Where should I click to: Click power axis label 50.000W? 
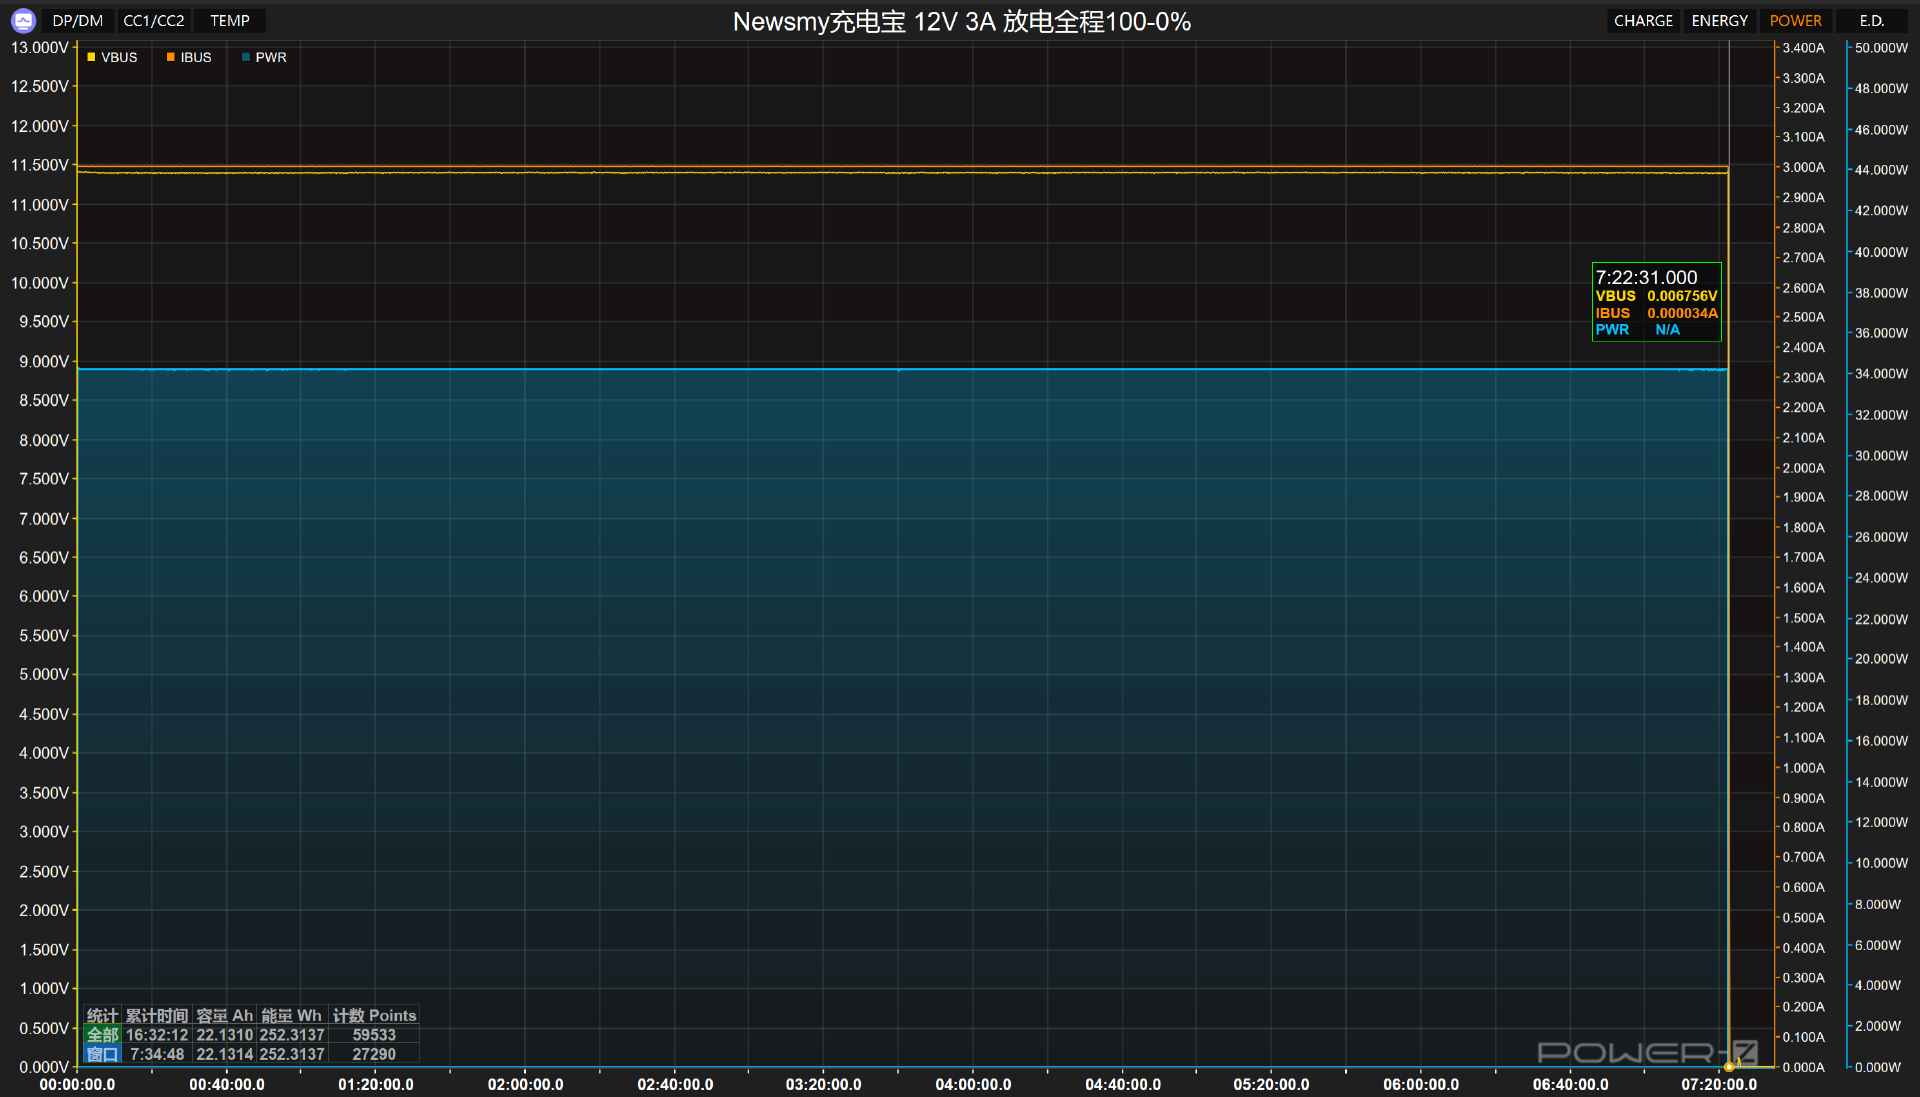[1881, 47]
